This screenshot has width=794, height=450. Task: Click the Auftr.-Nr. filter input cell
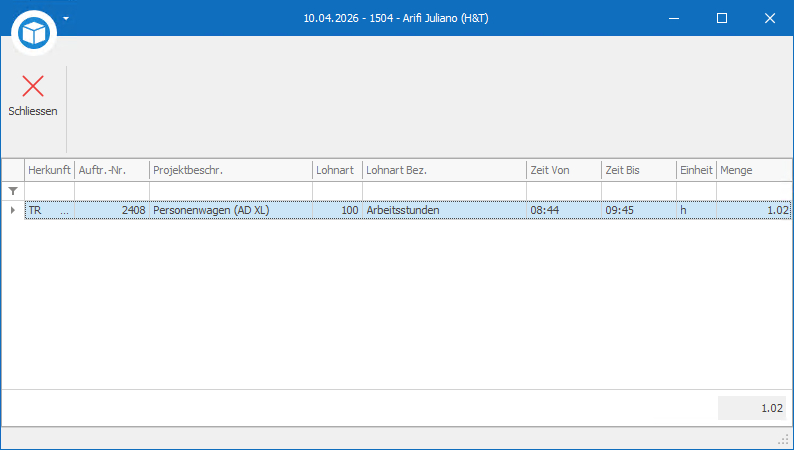click(x=112, y=191)
